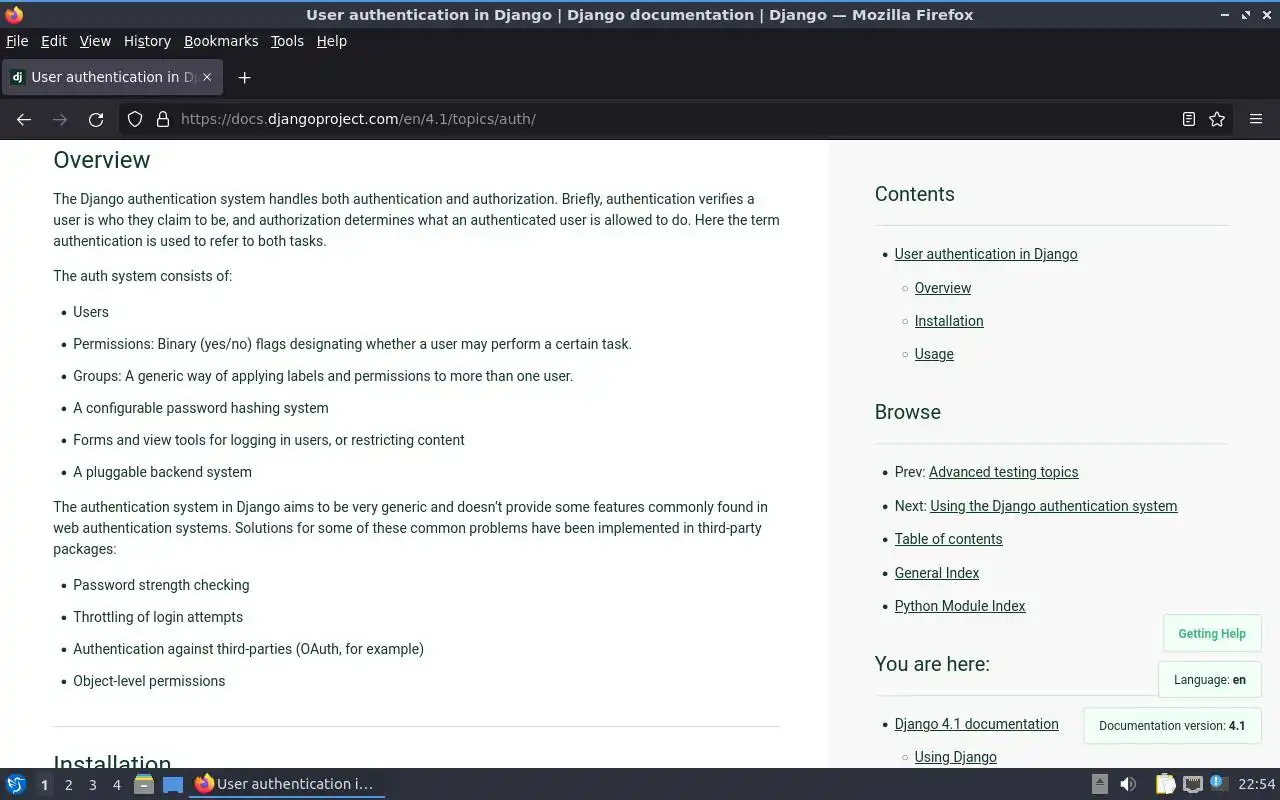Bookmark this page with the star
The height and width of the screenshot is (800, 1280).
coord(1217,119)
